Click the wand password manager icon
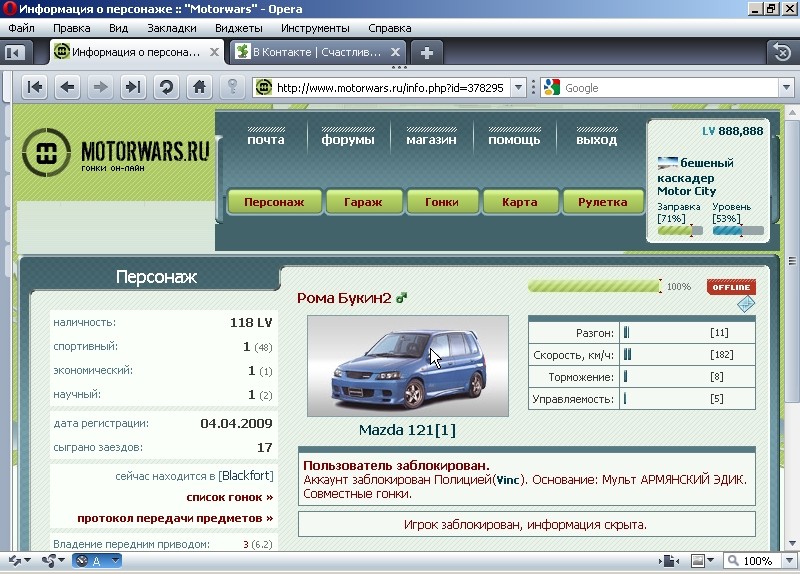The width and height of the screenshot is (800, 574). coord(232,87)
